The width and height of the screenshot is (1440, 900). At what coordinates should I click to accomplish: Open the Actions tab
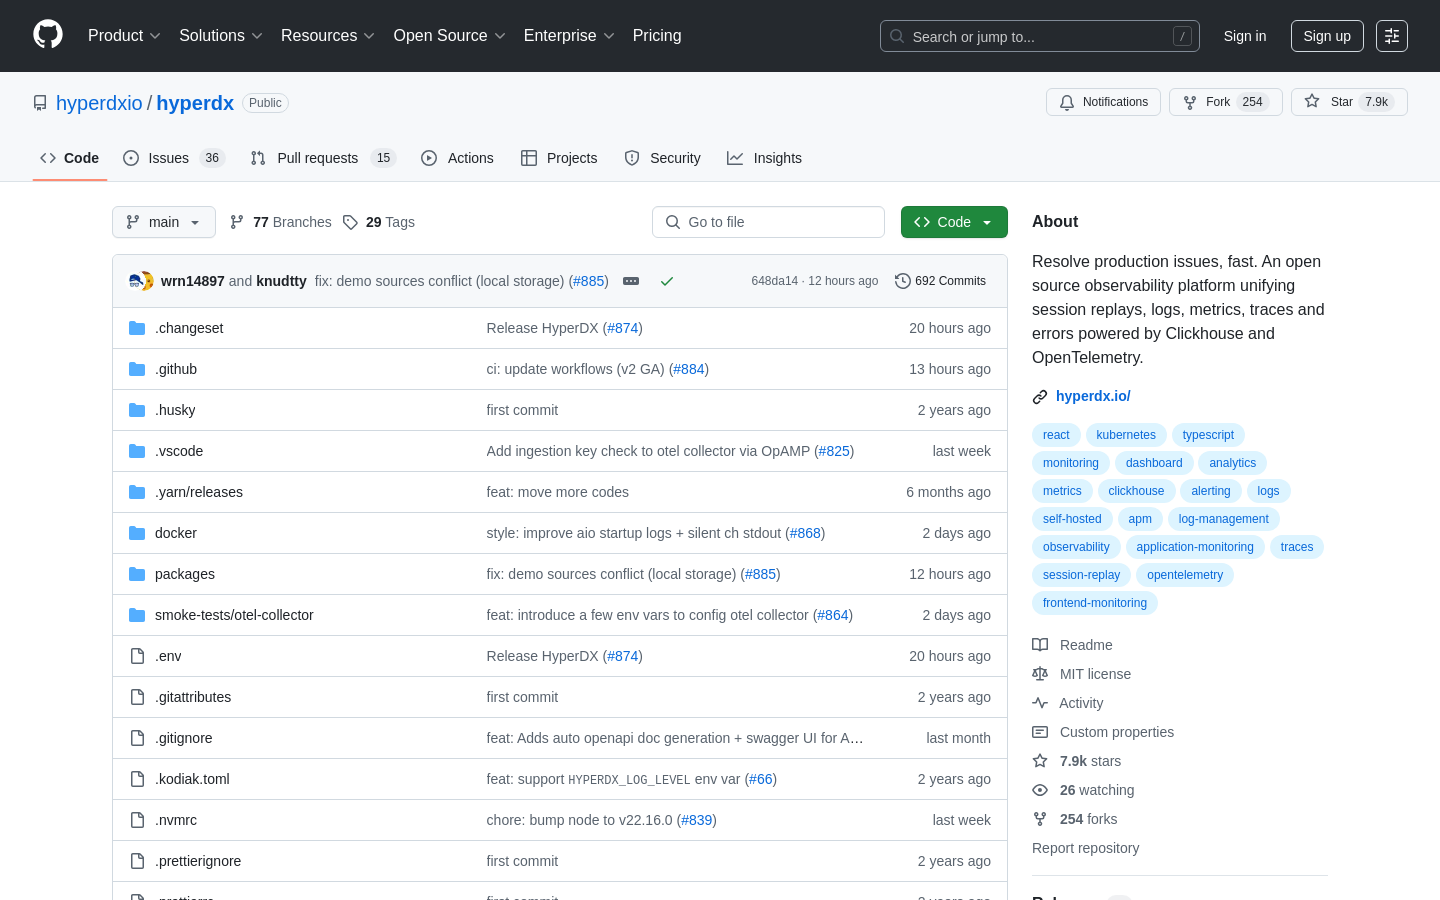click(x=457, y=158)
